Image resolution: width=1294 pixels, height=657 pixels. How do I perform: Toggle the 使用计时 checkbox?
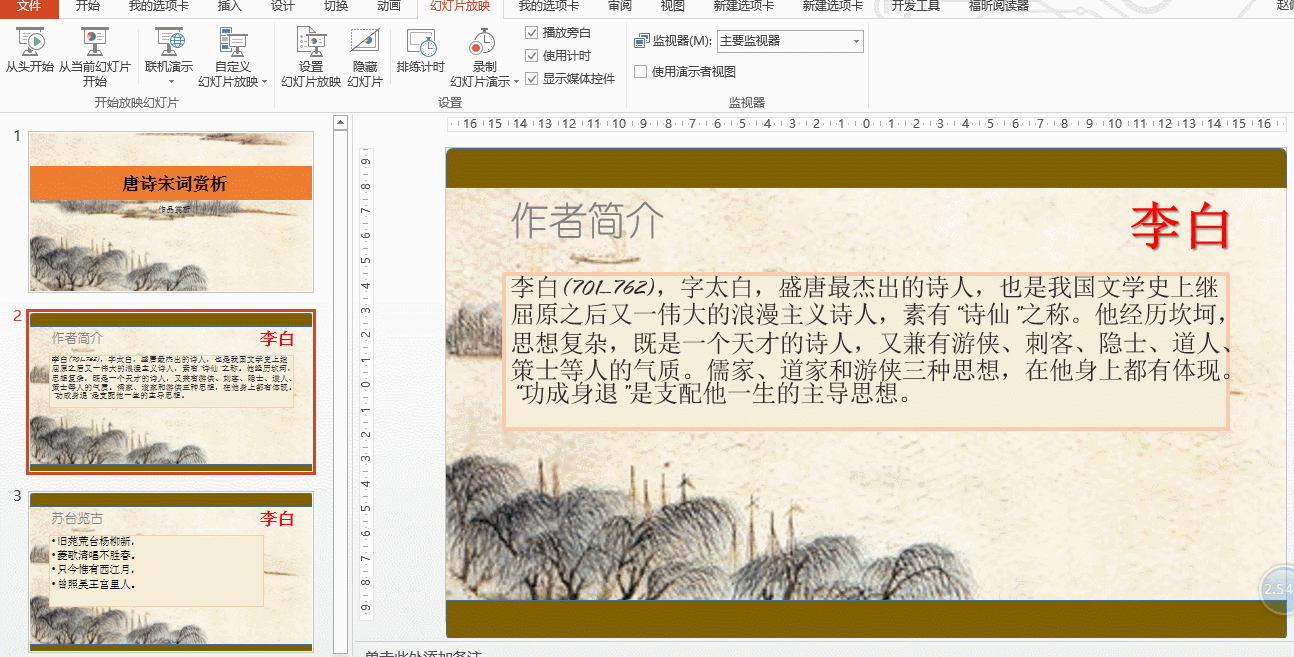click(531, 56)
